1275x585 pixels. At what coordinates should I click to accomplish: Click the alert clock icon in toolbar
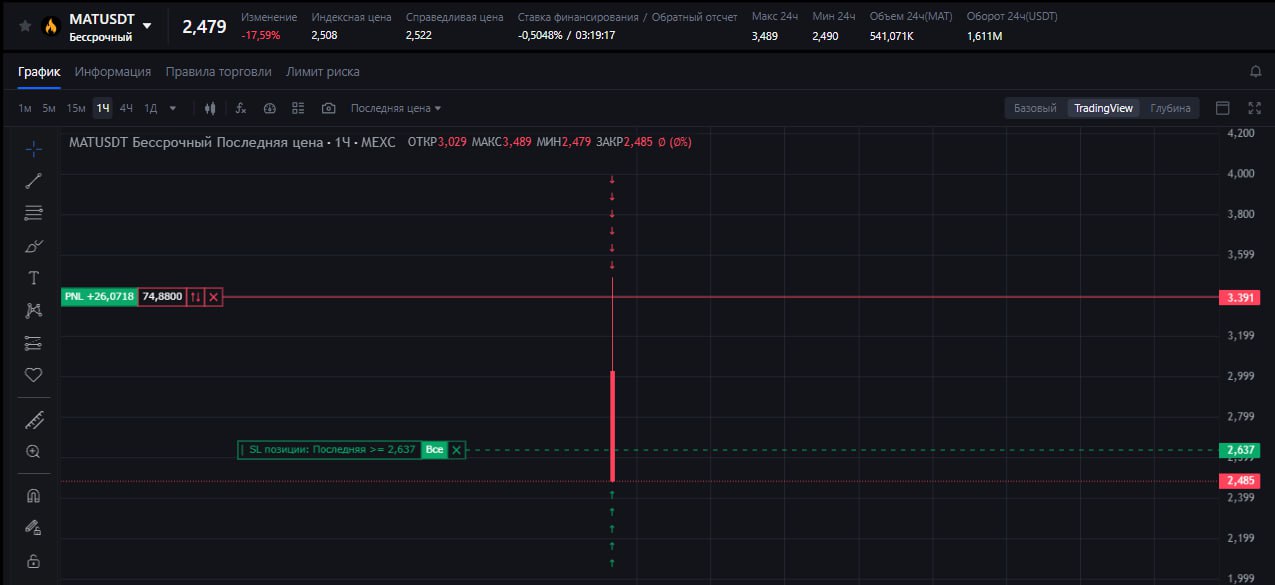tap(269, 108)
